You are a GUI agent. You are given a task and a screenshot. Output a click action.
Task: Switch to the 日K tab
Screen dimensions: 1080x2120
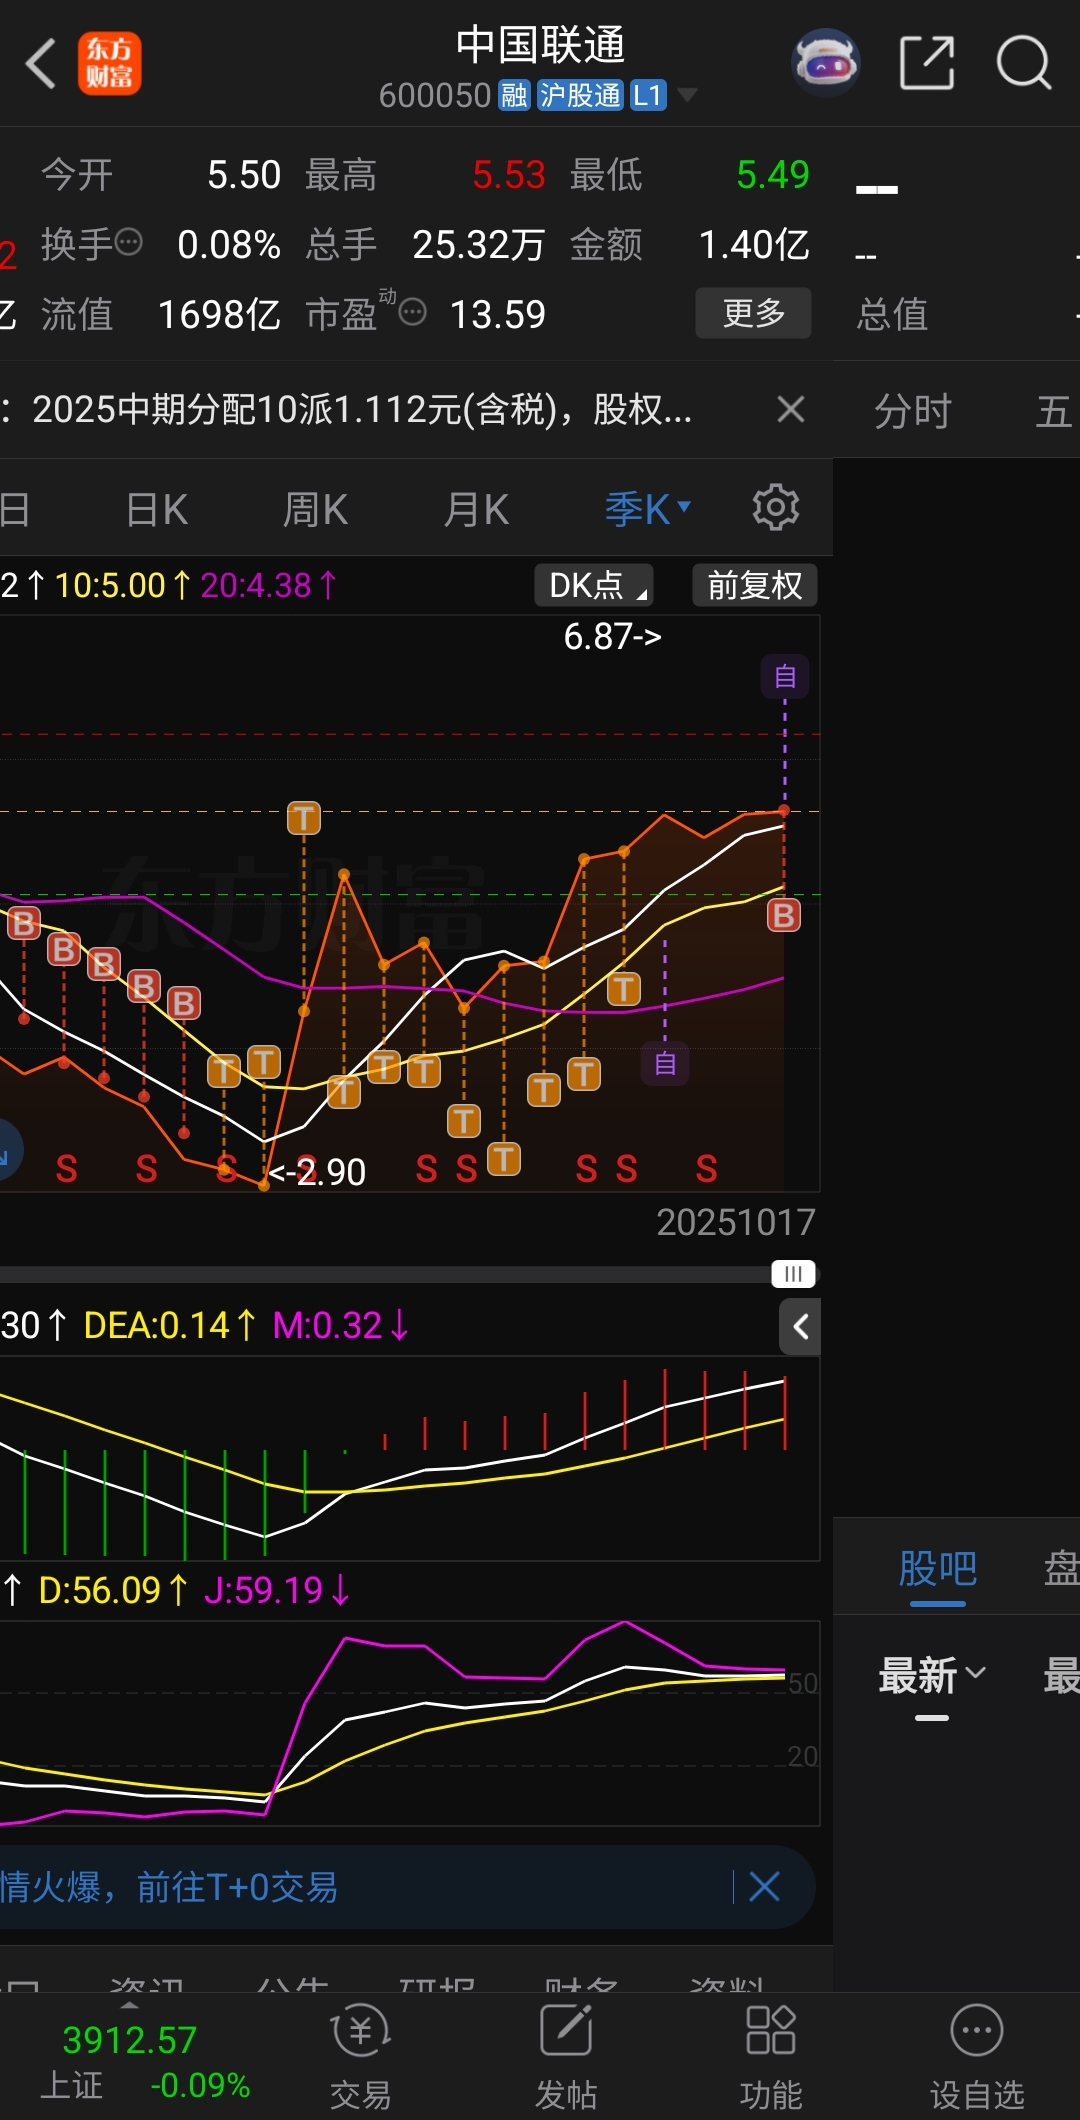pyautogui.click(x=157, y=510)
